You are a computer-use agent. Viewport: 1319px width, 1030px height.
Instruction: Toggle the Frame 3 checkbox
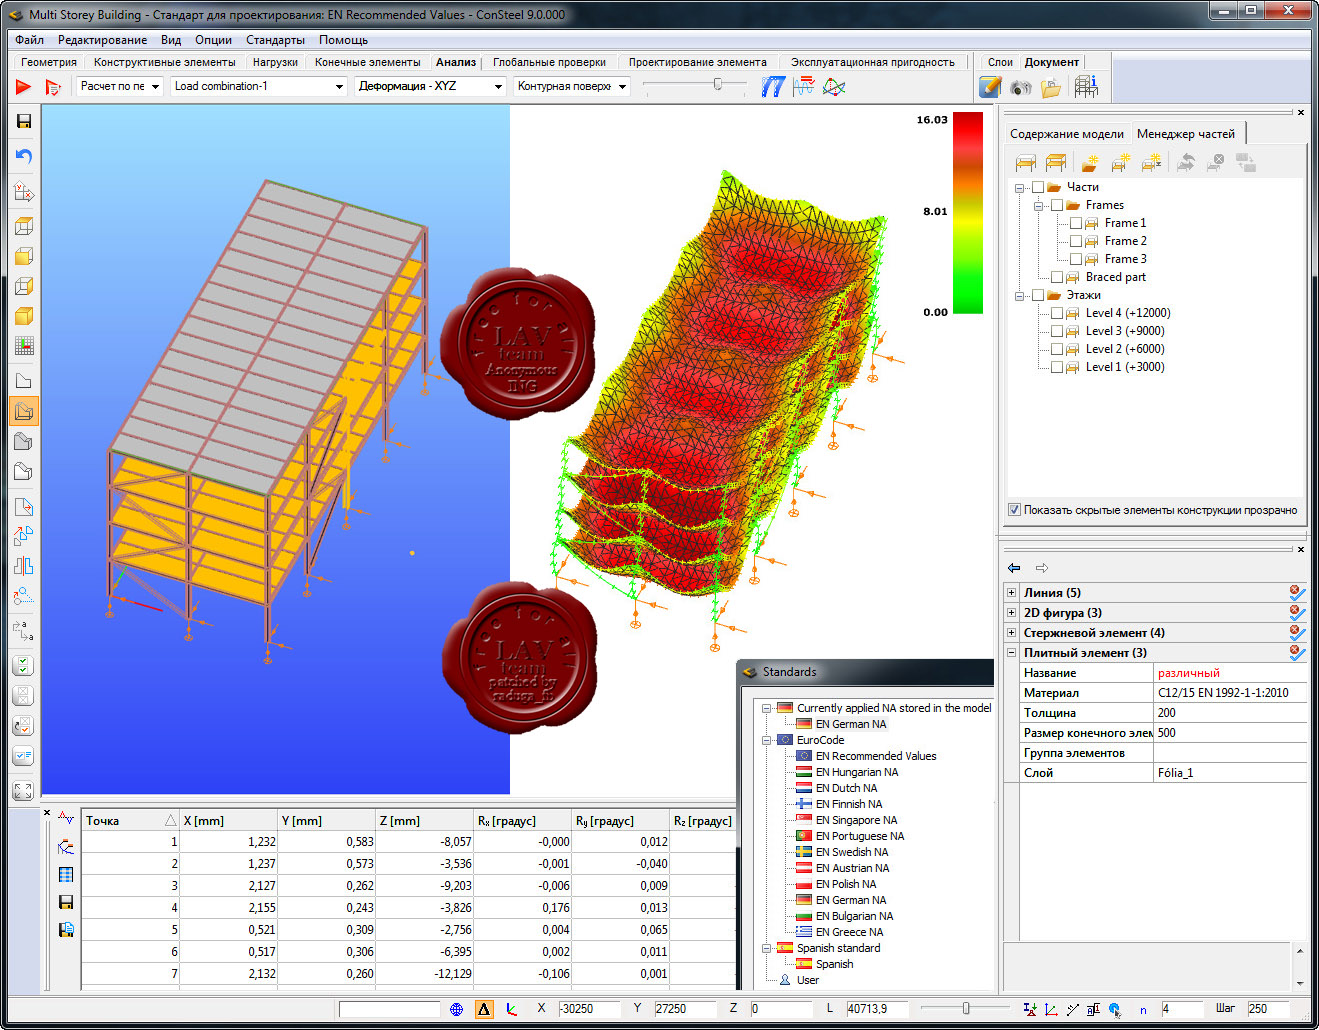pos(1076,259)
